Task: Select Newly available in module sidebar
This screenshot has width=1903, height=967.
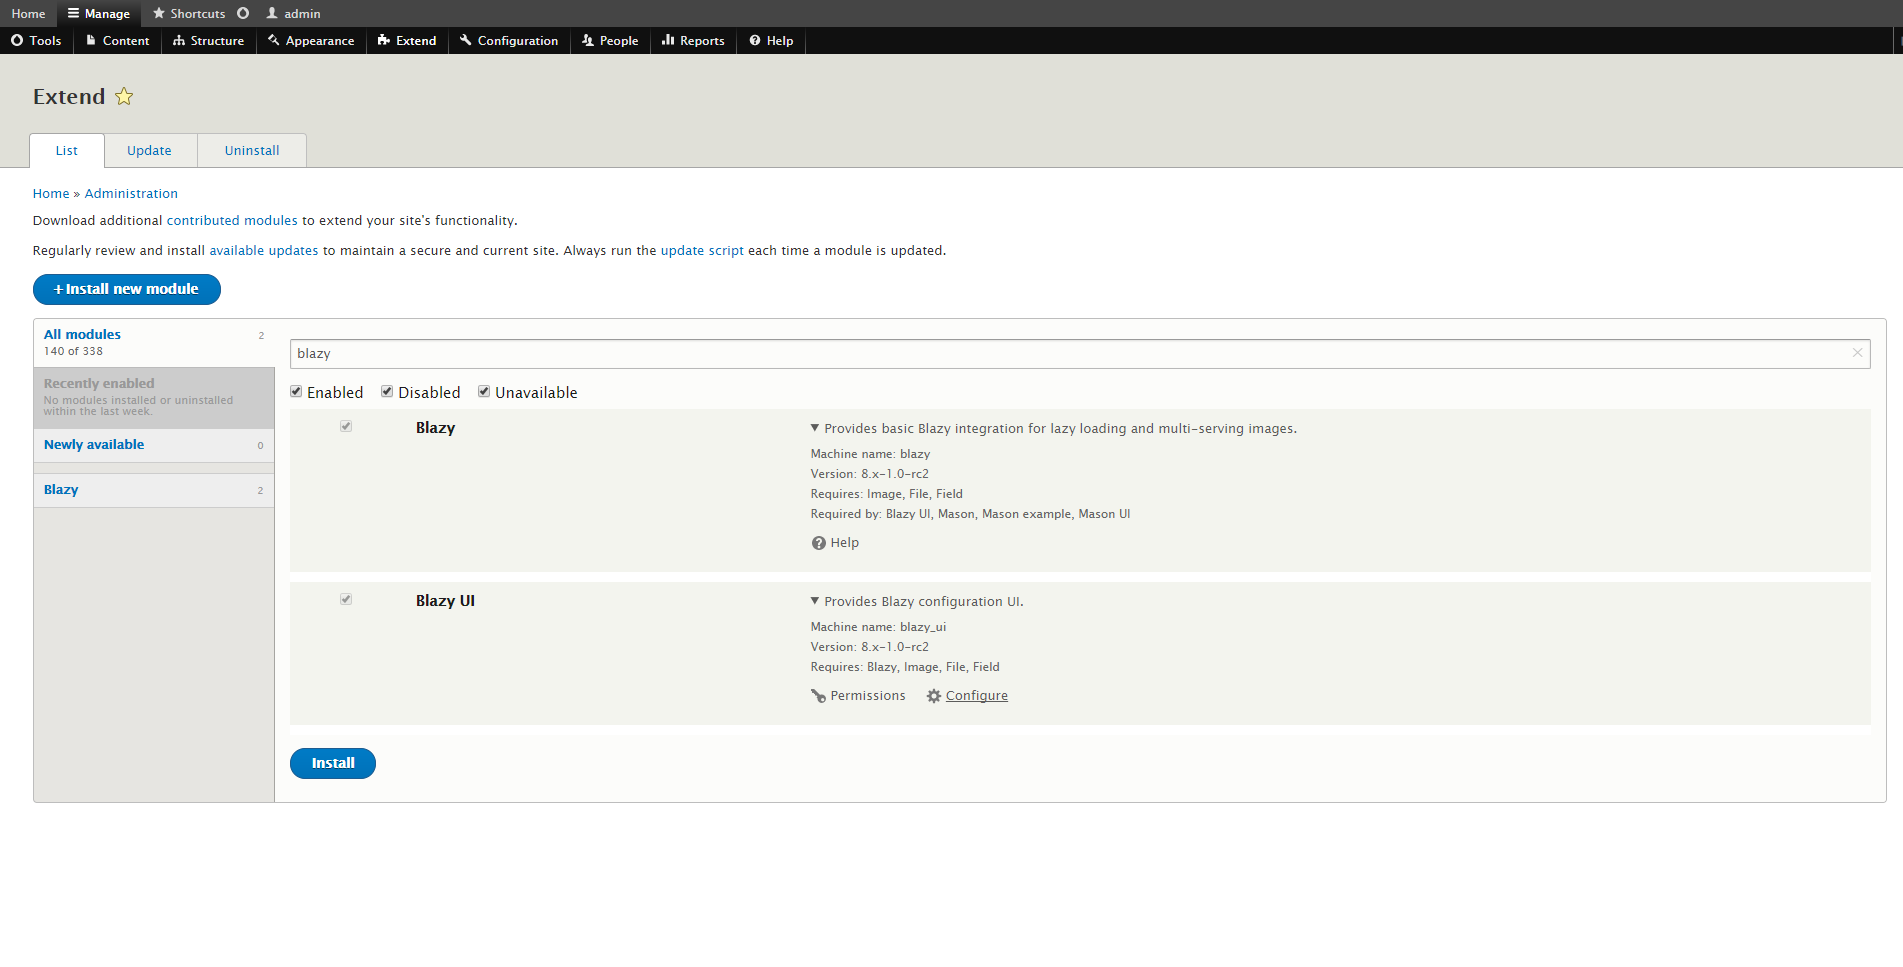Action: point(94,445)
